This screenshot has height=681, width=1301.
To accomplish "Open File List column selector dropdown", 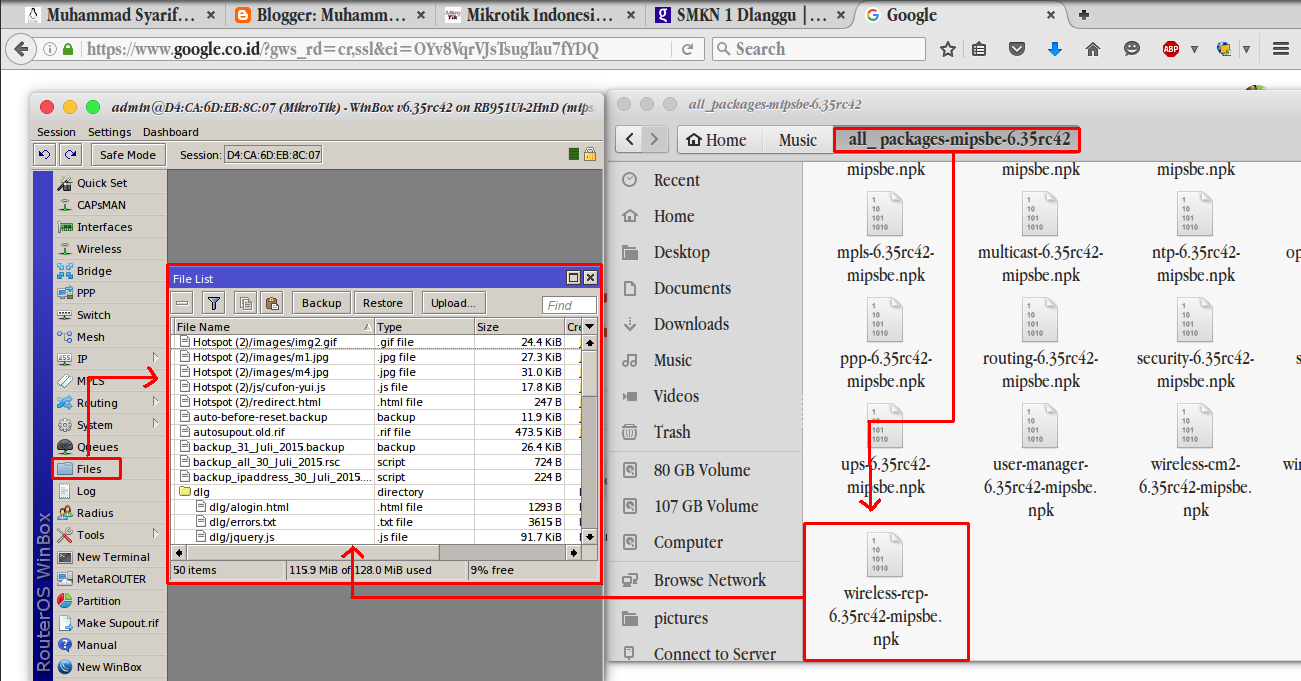I will coord(590,327).
